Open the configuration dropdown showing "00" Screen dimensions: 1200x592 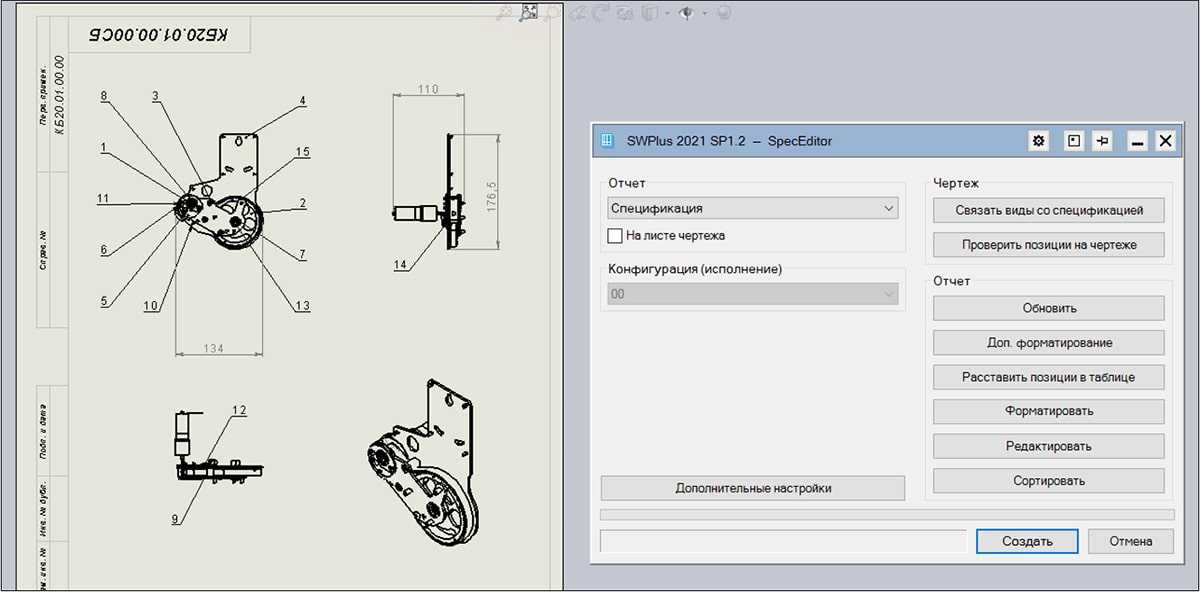click(x=752, y=294)
